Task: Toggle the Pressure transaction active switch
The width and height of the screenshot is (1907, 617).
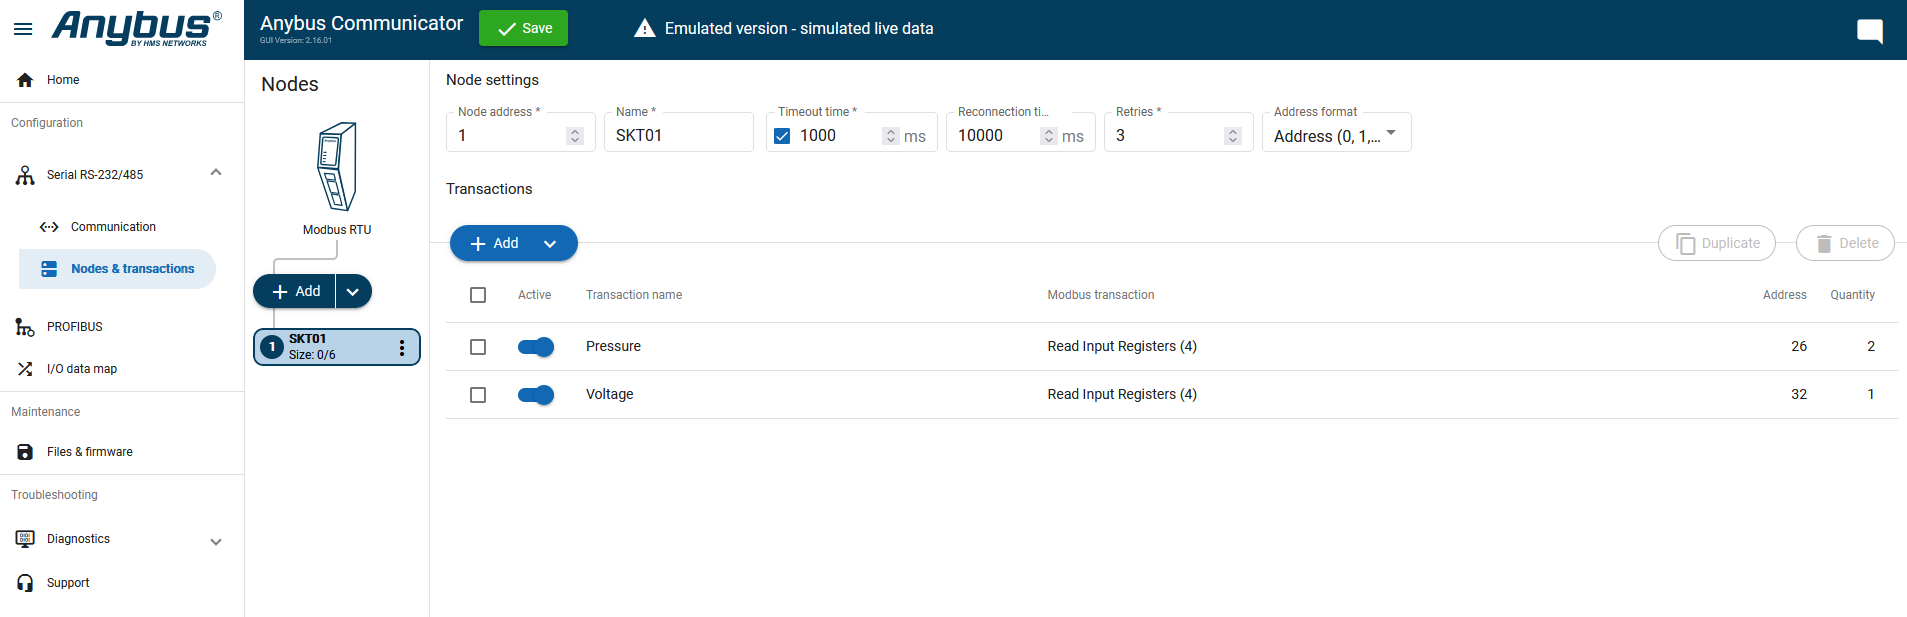Action: pyautogui.click(x=536, y=347)
